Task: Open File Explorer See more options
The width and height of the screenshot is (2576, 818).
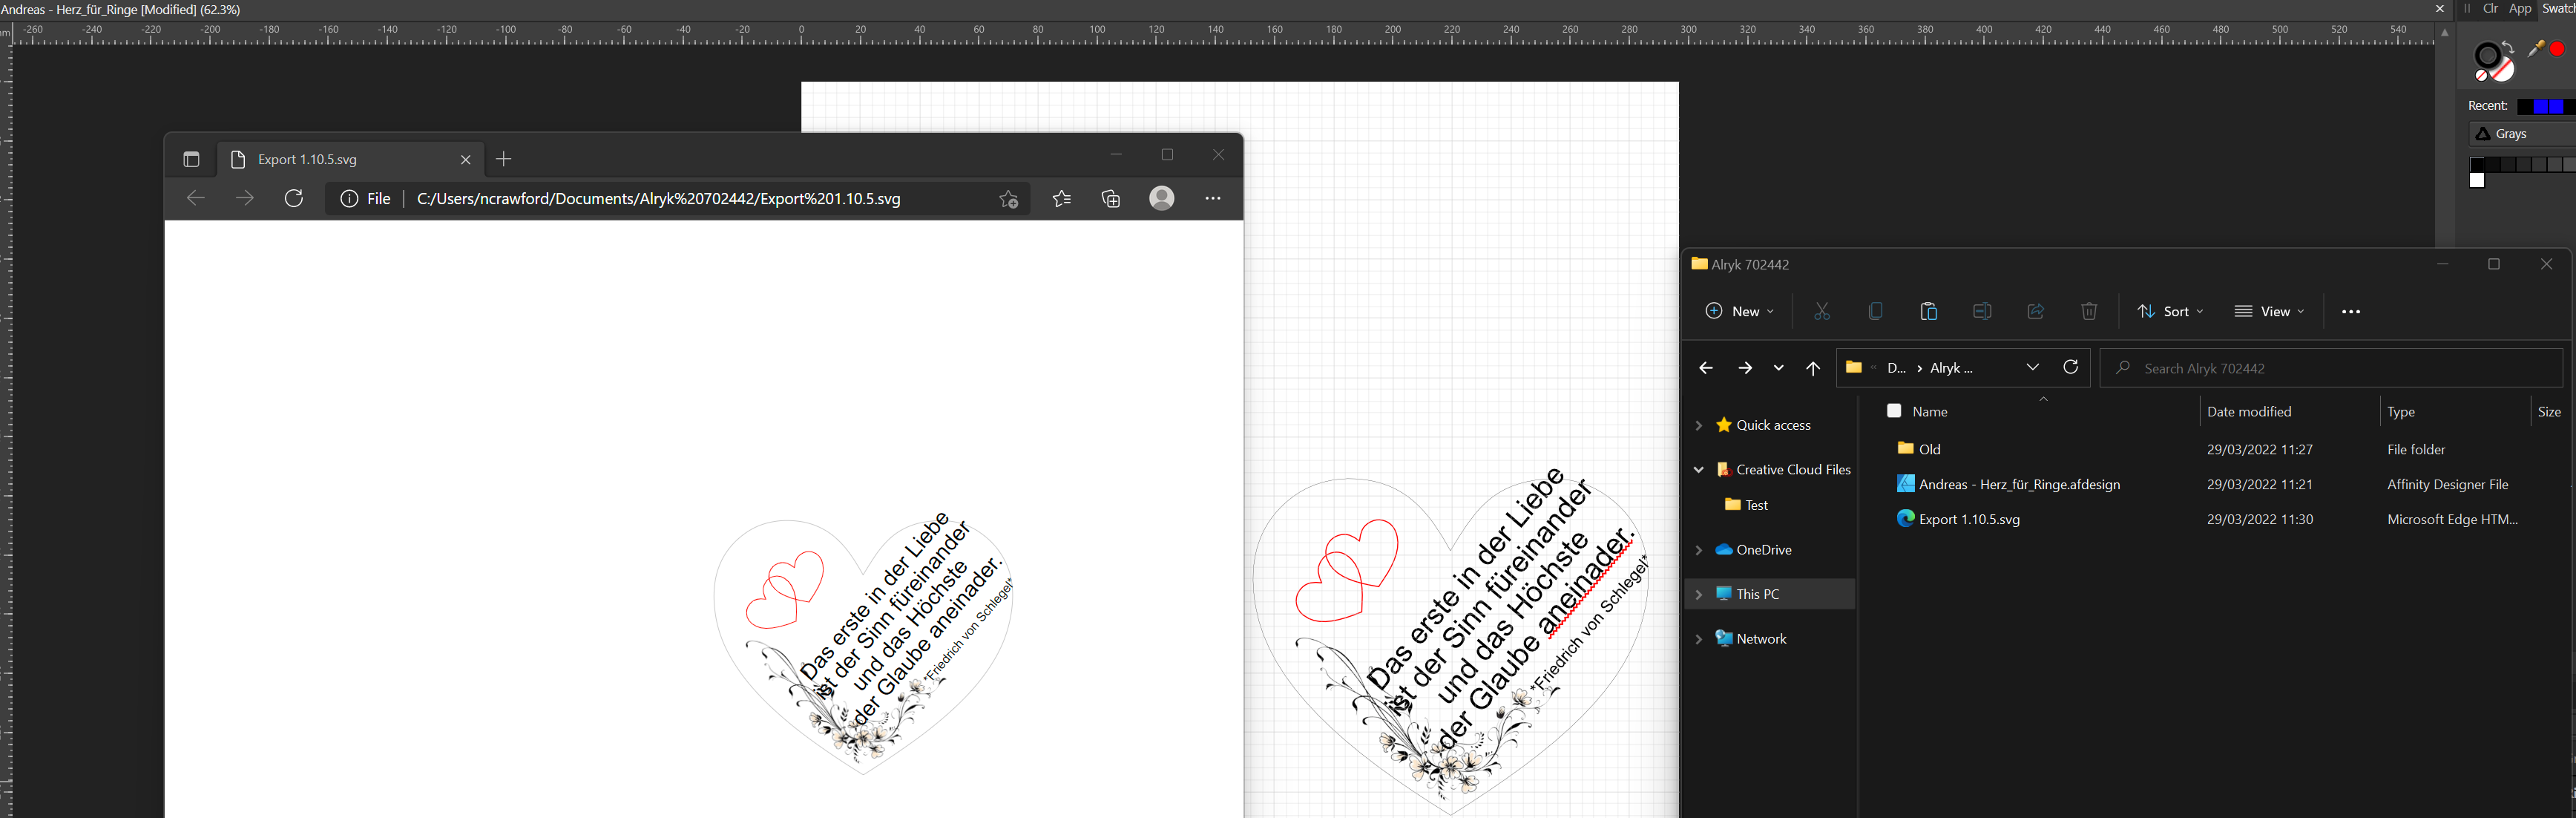Action: click(2351, 312)
